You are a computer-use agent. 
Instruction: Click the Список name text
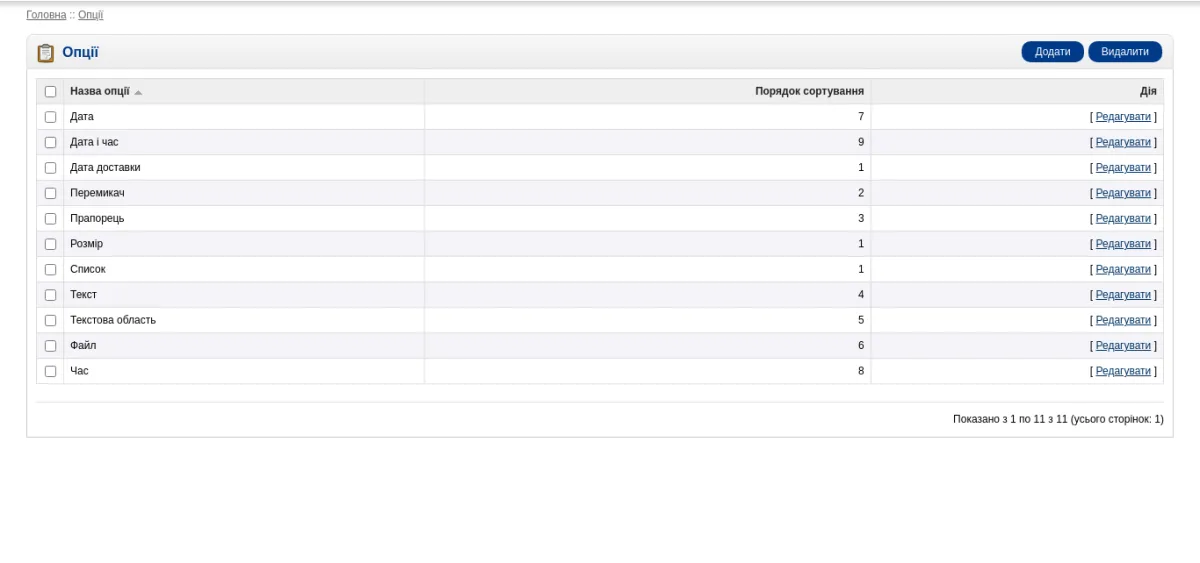[87, 269]
